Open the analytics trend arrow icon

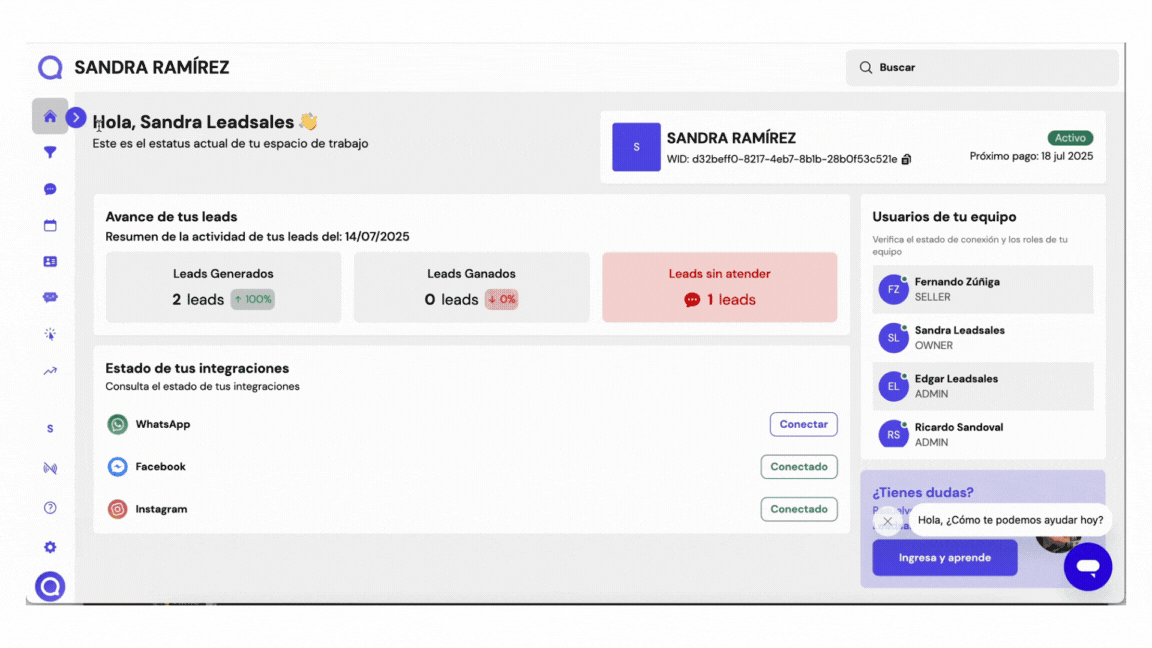[x=50, y=371]
